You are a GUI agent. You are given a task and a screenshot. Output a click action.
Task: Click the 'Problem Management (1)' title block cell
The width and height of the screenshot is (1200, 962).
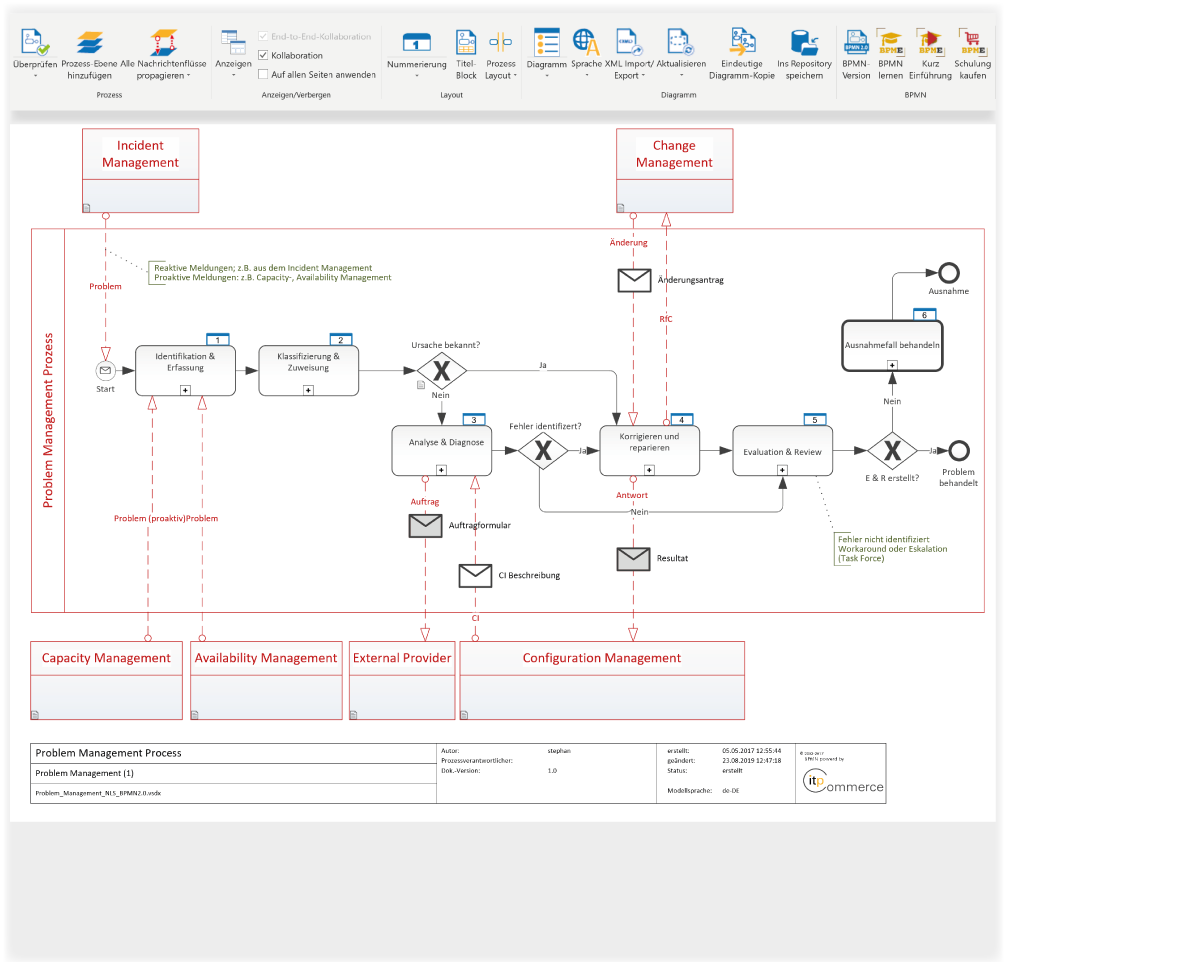point(235,773)
